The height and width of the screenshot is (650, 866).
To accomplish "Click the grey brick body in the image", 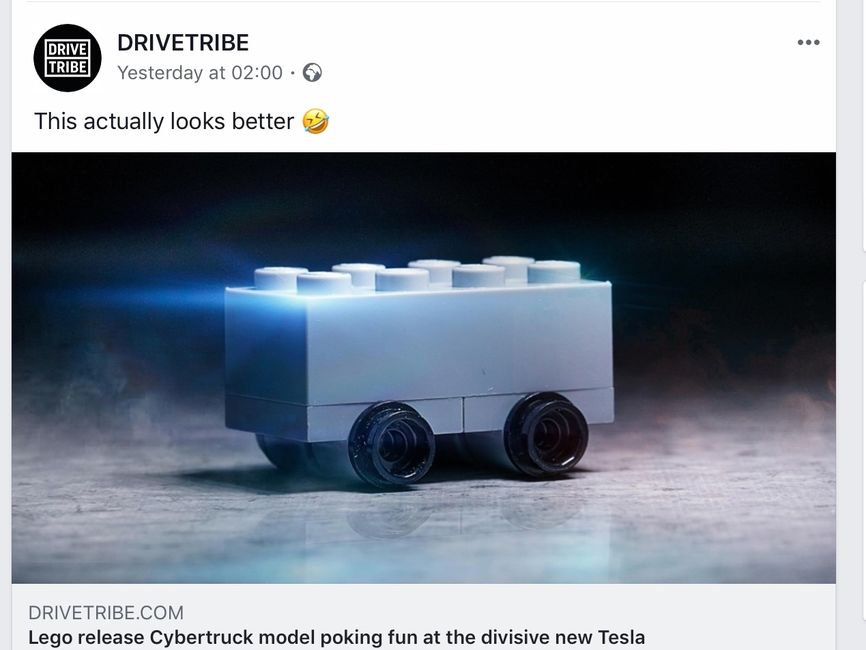I will [420, 359].
